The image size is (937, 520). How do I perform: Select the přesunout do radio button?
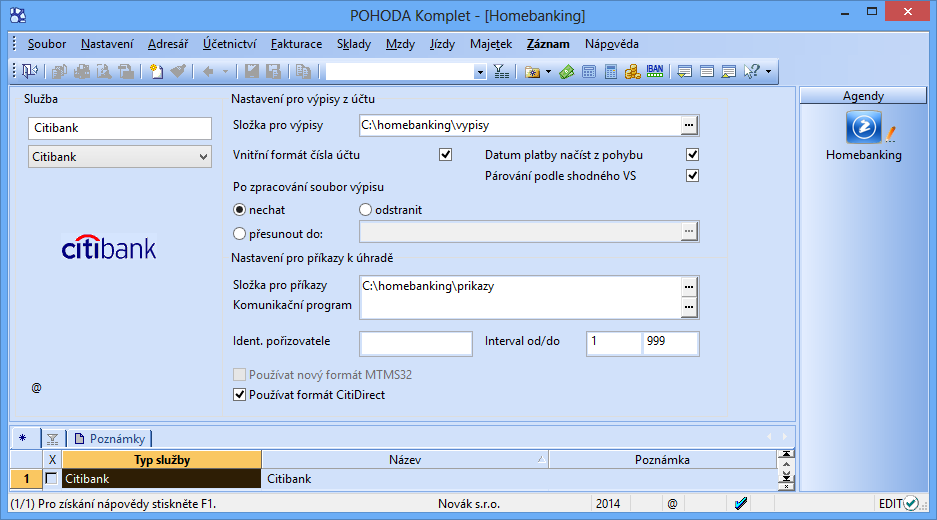(240, 234)
